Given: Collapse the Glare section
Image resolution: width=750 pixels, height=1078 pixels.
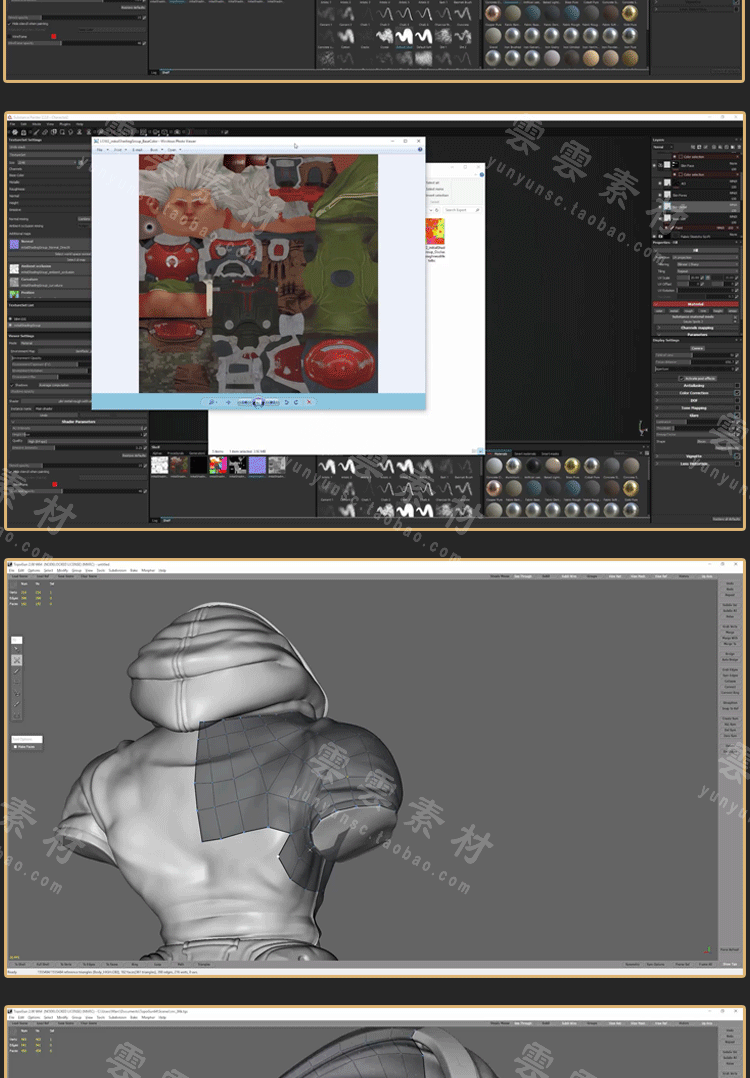Looking at the screenshot, I should [x=657, y=415].
